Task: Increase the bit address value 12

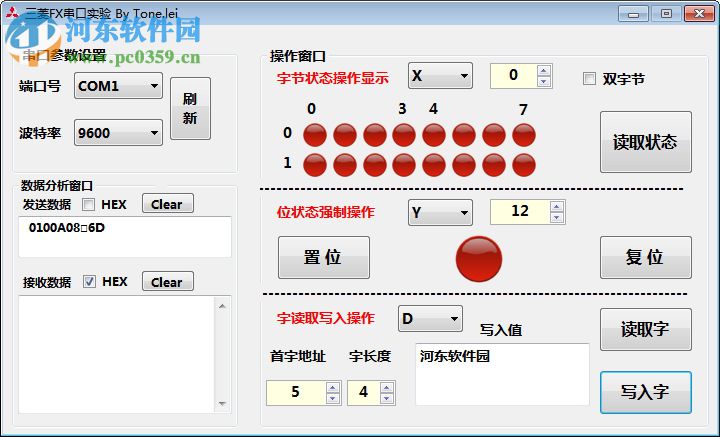Action: 557,207
